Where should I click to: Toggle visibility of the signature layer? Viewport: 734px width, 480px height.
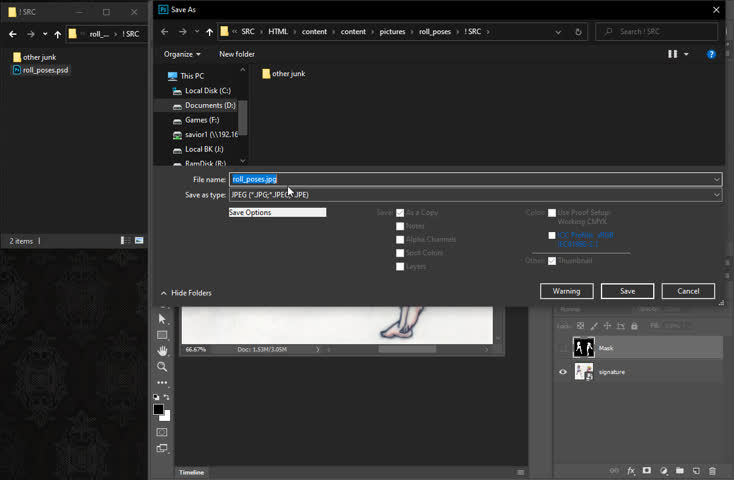563,372
